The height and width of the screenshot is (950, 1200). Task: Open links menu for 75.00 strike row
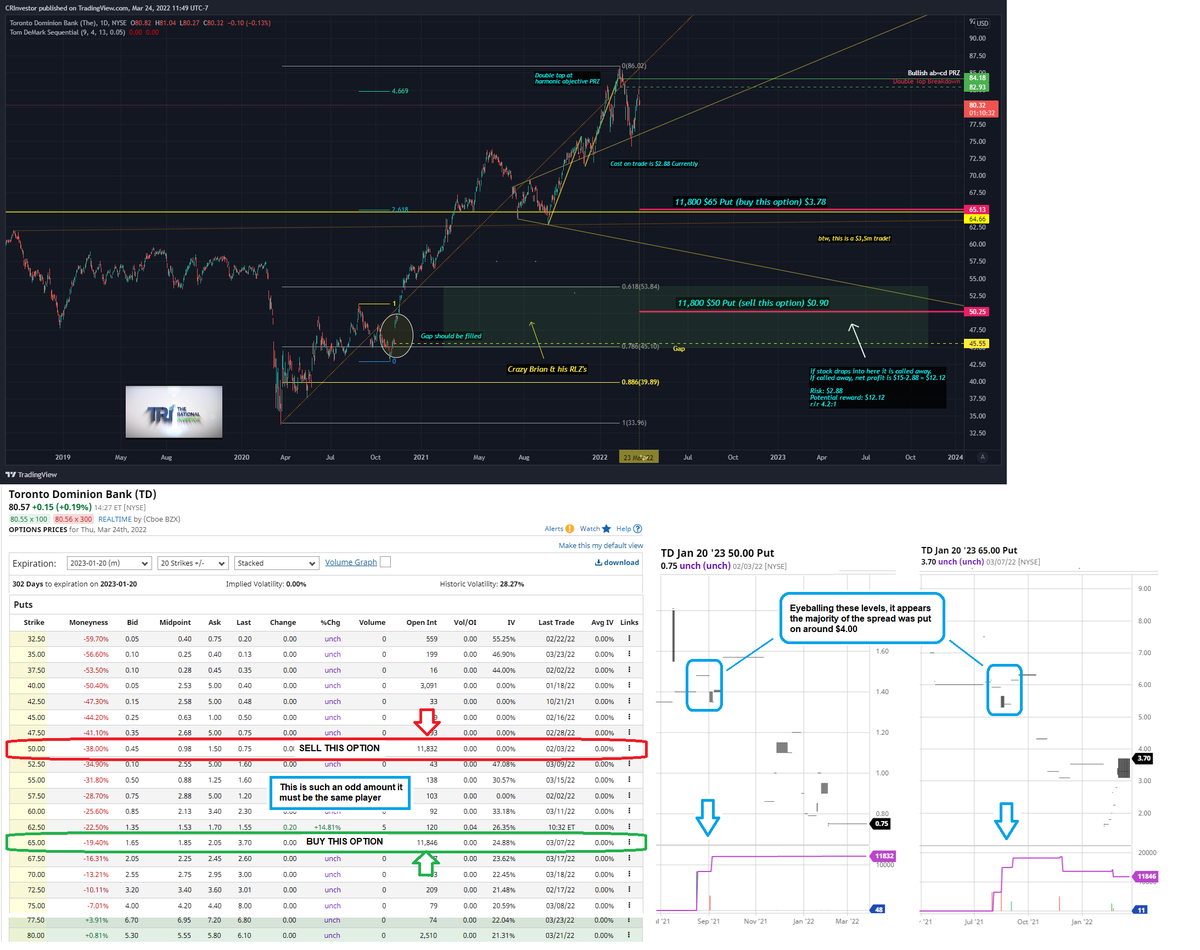pos(629,905)
